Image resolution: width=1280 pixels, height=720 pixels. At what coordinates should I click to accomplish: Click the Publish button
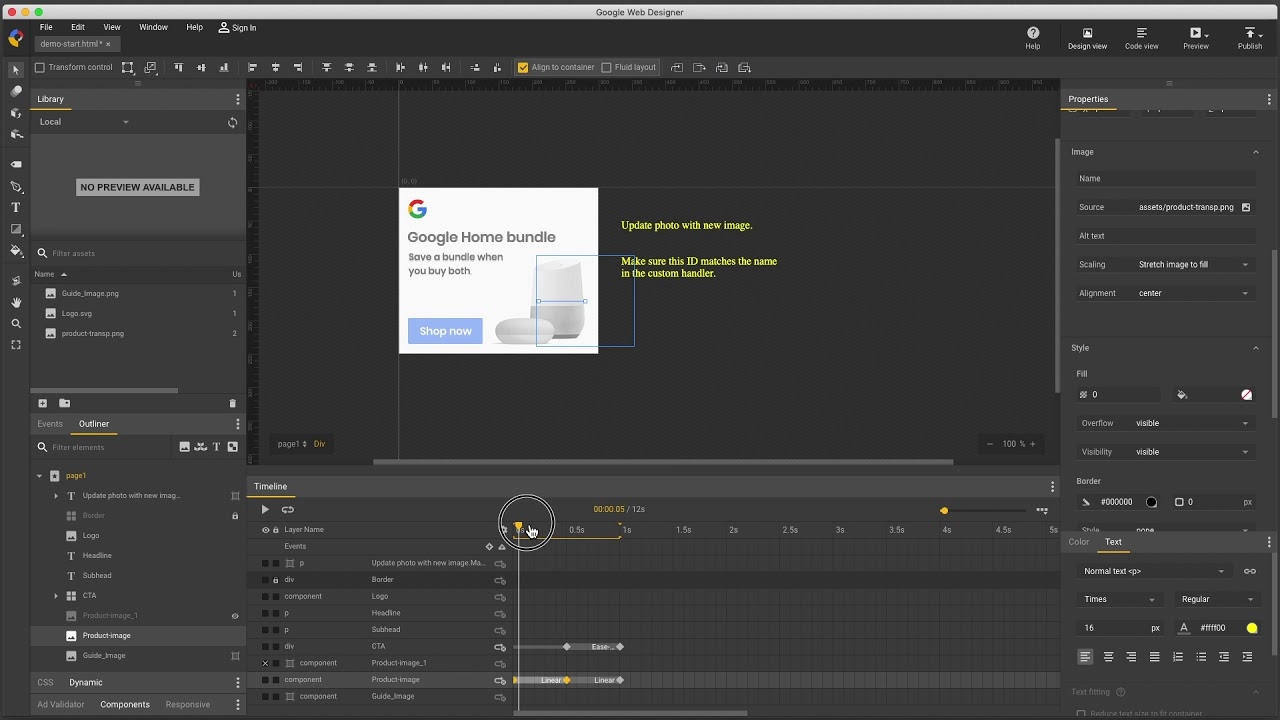click(x=1250, y=38)
